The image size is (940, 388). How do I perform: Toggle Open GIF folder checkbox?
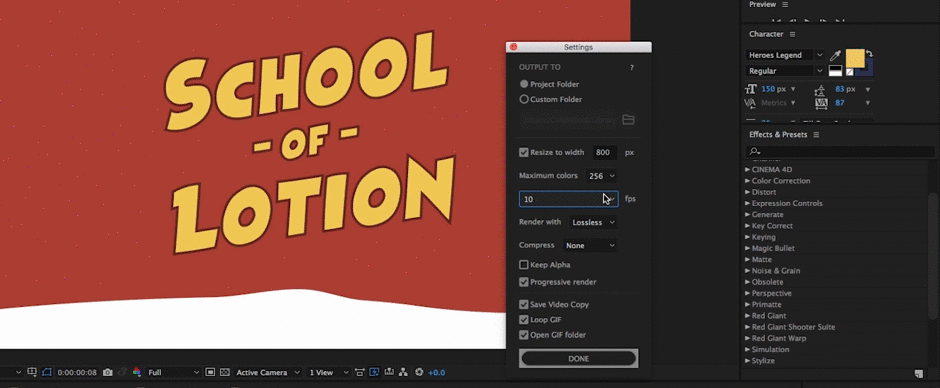coord(524,335)
